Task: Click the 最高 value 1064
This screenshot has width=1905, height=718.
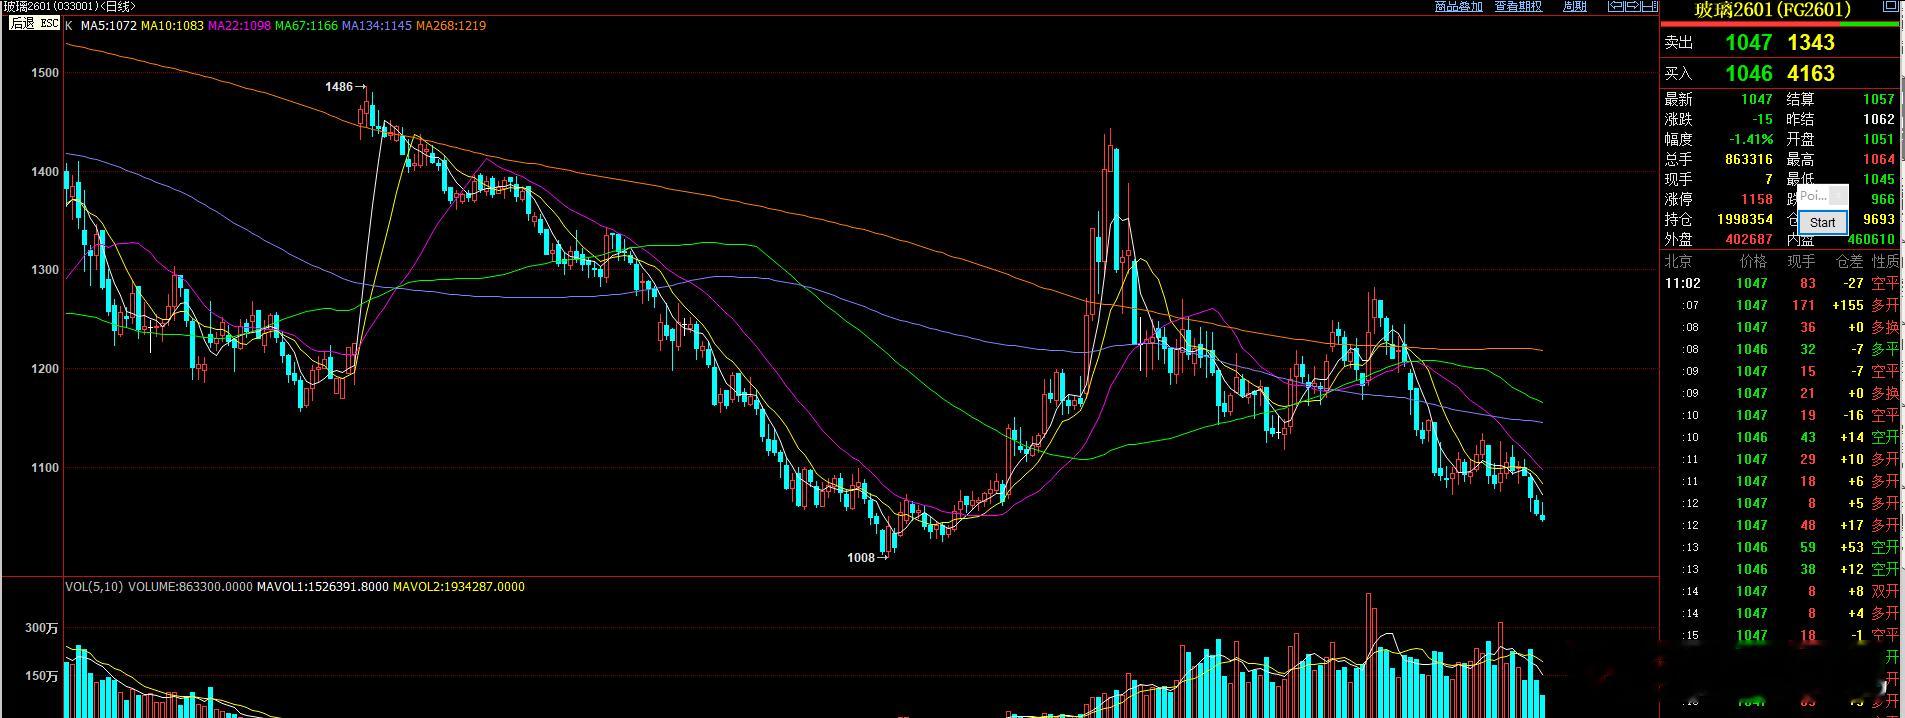Action: pos(1879,159)
